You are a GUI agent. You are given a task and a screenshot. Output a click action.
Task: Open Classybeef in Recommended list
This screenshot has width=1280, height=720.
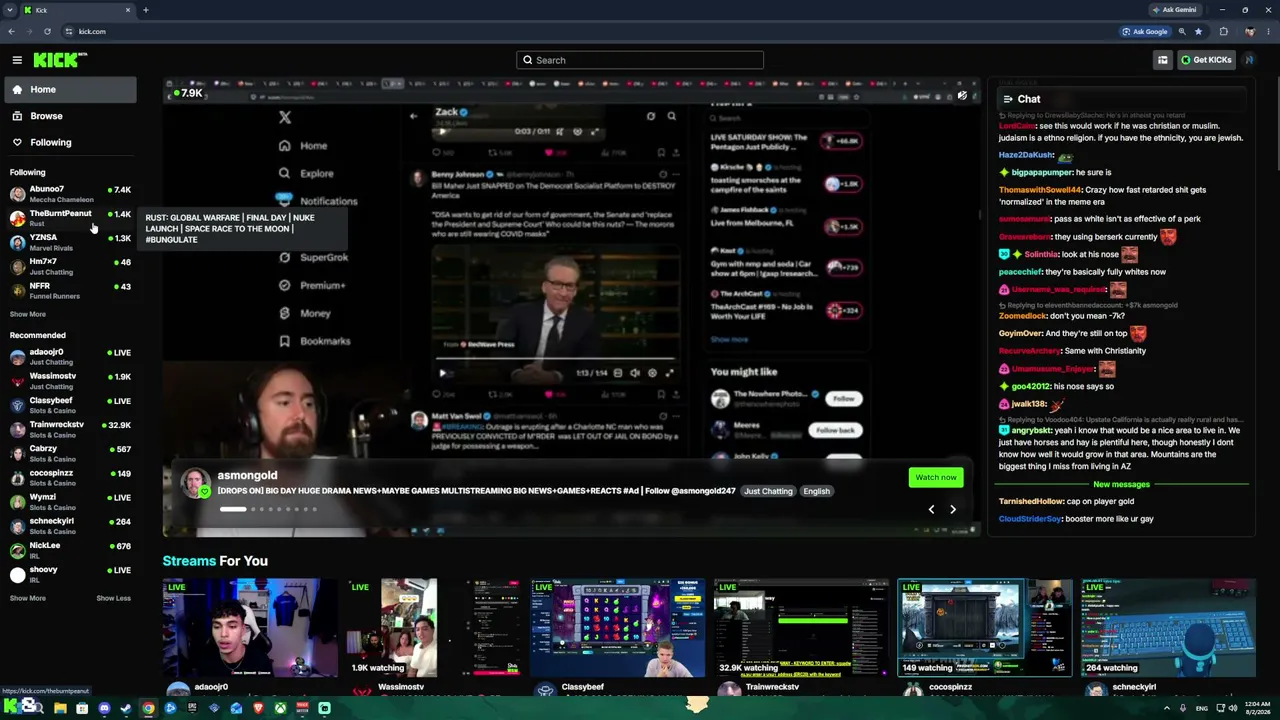(69, 405)
